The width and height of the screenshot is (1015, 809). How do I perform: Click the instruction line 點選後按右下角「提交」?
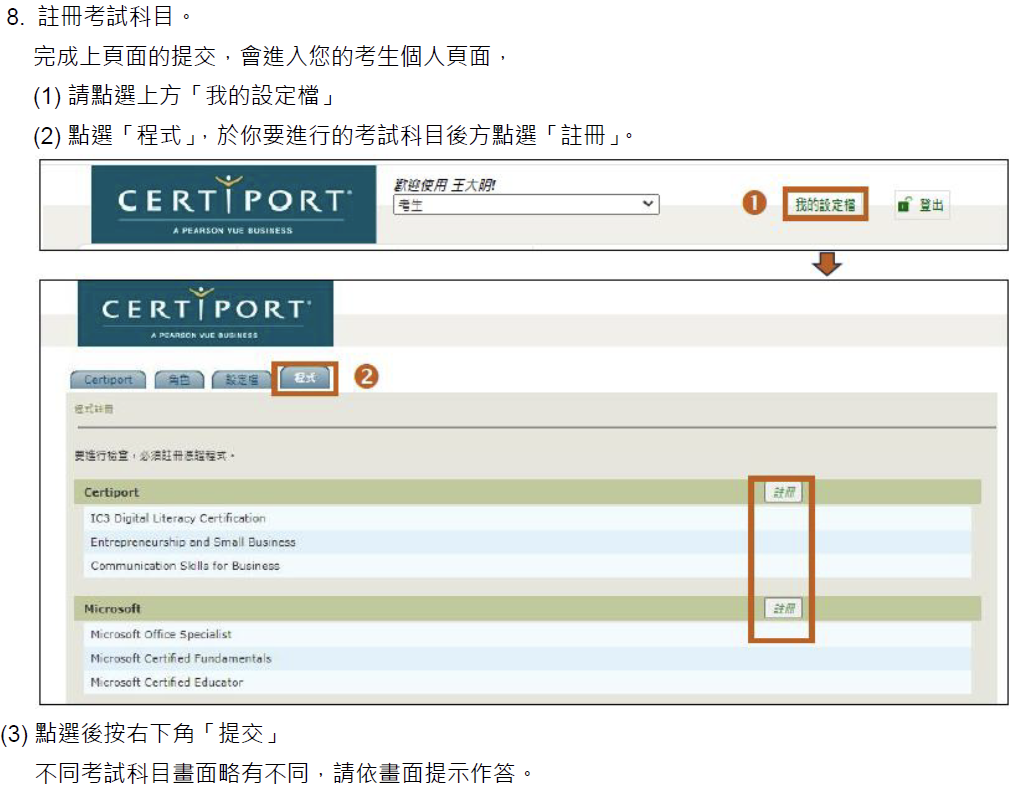coord(158,733)
